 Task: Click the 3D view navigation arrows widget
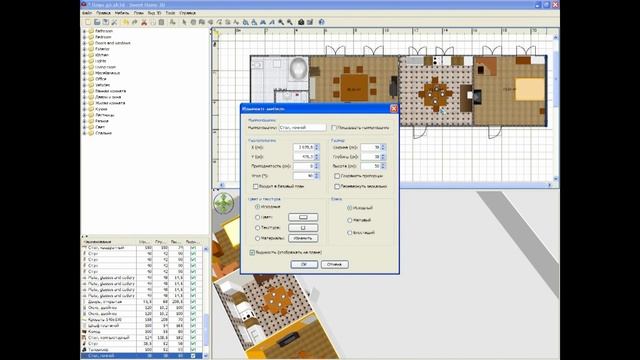[x=224, y=203]
